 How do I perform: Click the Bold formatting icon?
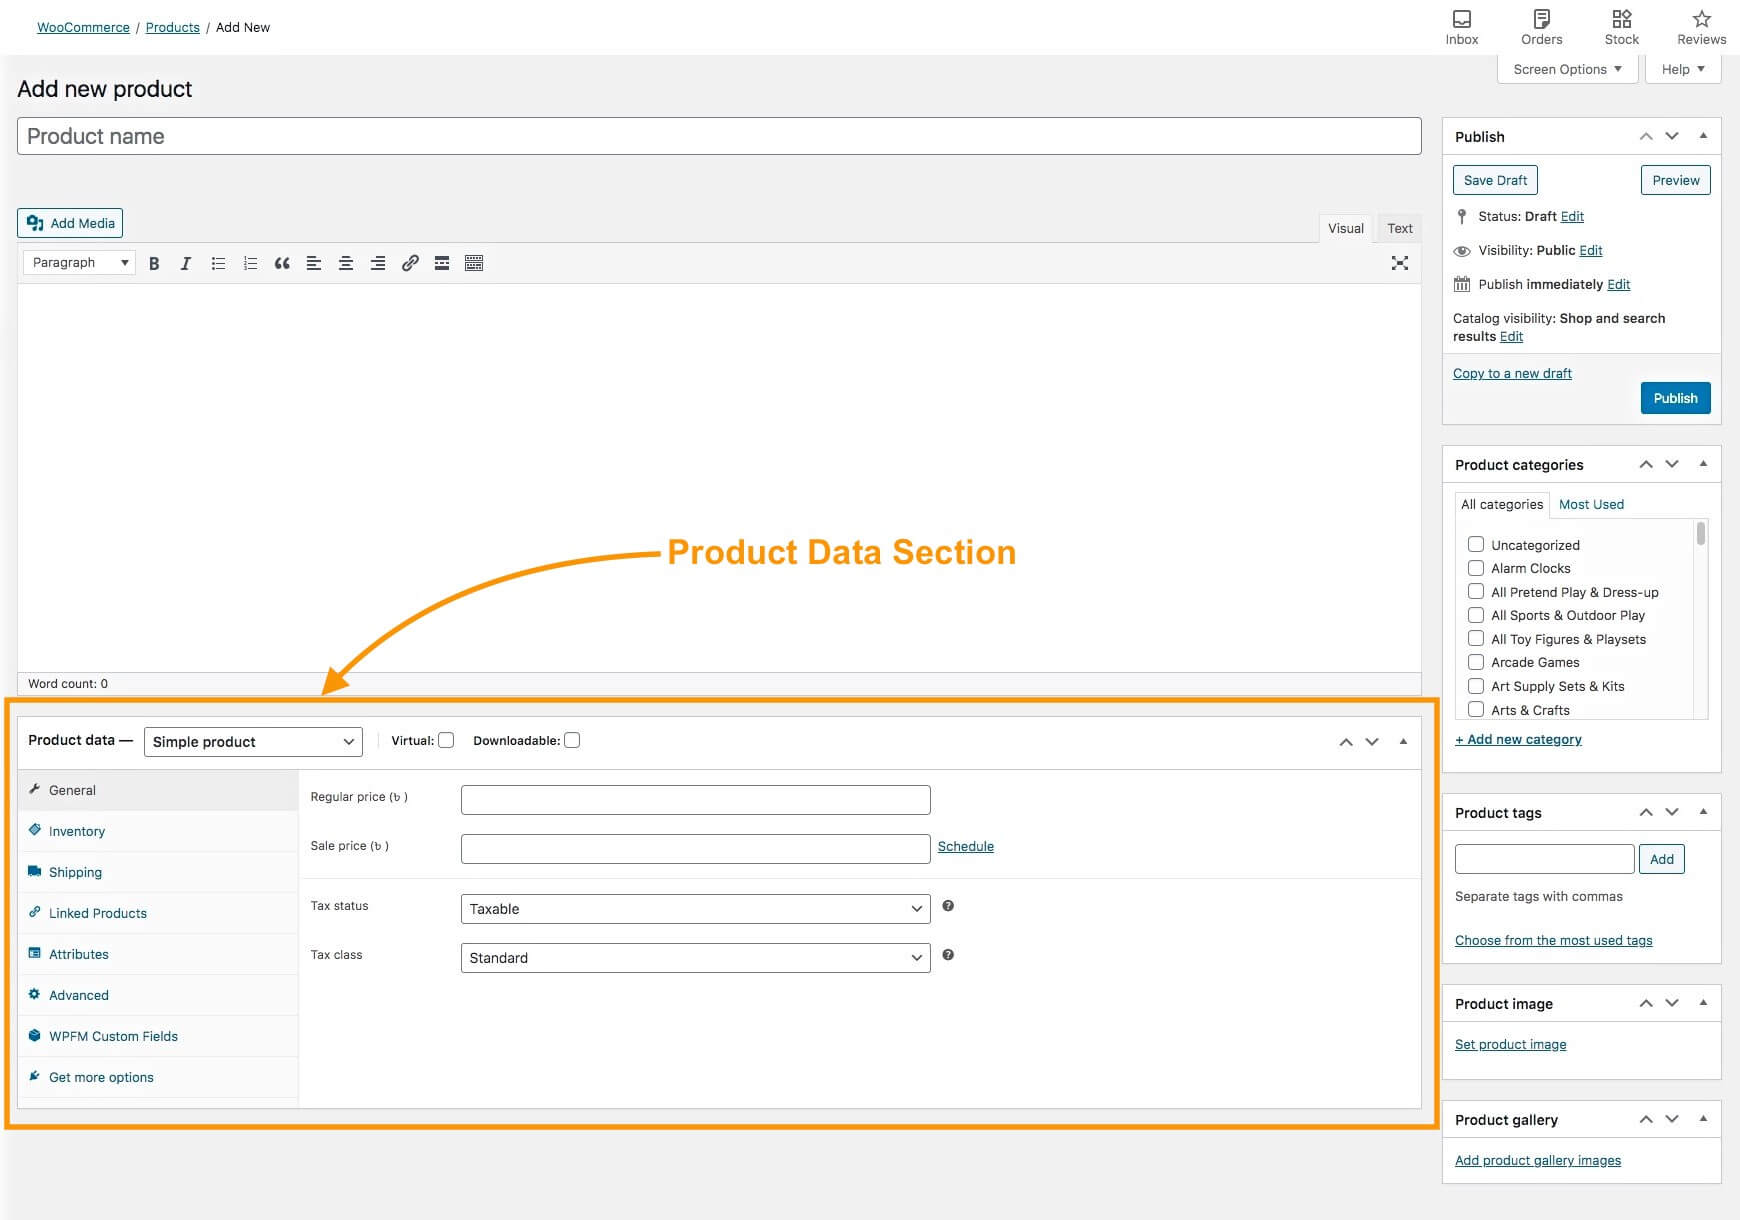point(154,263)
